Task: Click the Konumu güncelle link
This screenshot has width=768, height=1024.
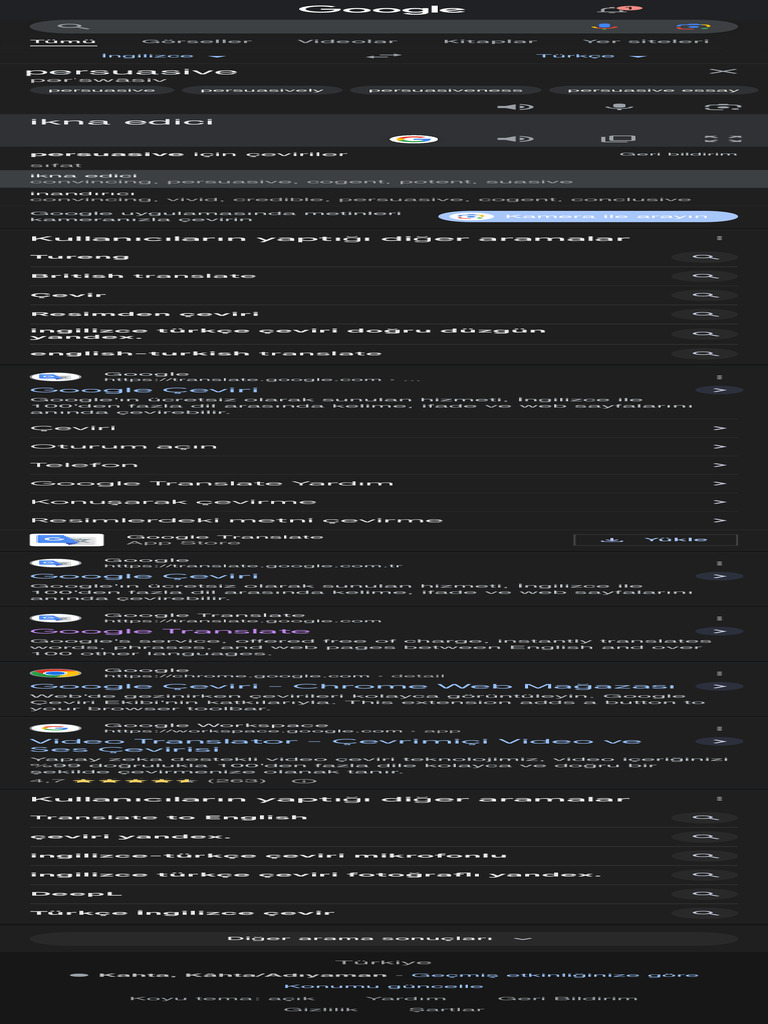Action: click(383, 985)
